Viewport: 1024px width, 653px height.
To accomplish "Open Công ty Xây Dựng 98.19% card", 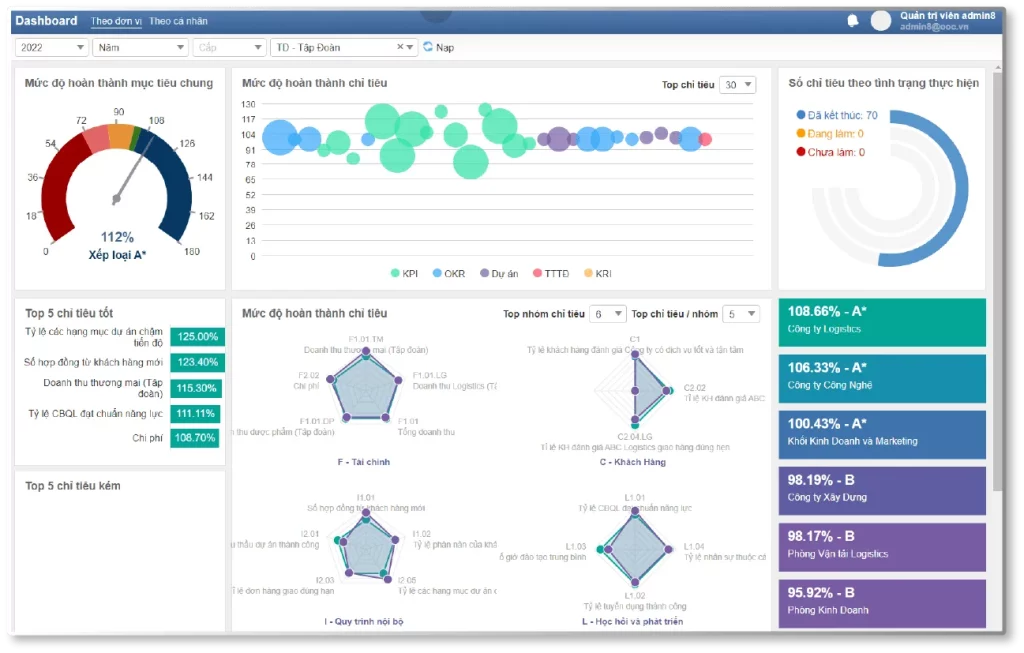I will (882, 491).
